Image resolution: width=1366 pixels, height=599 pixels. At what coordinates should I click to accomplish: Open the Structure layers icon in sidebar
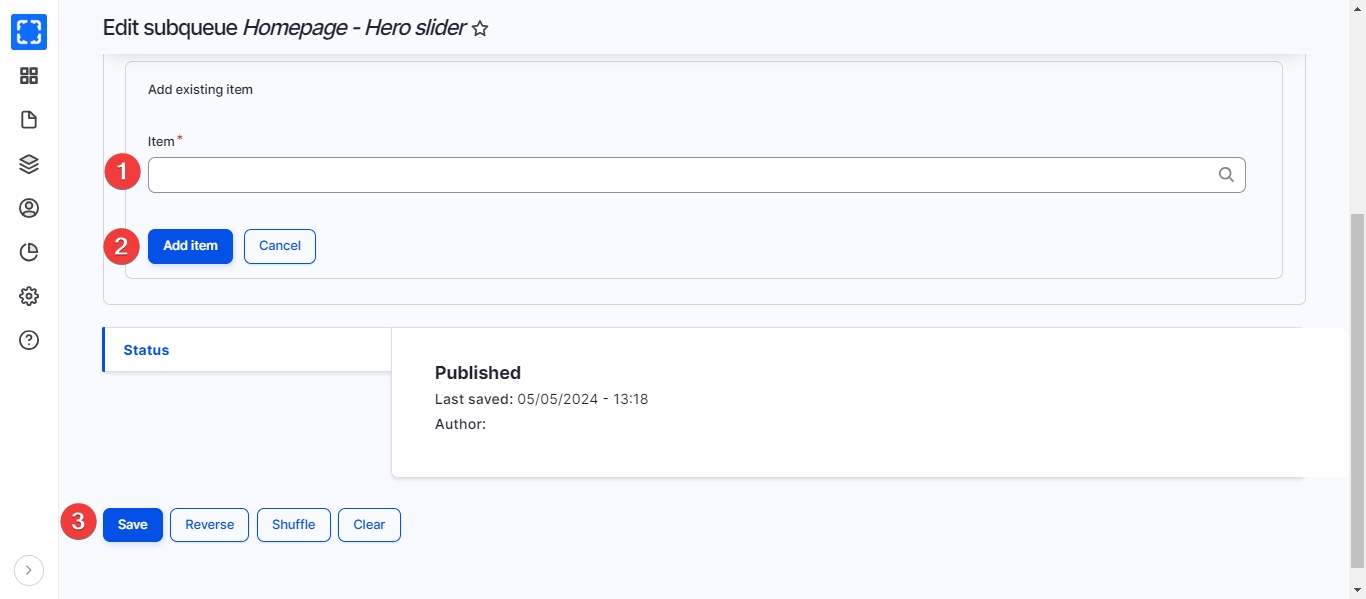[x=29, y=164]
